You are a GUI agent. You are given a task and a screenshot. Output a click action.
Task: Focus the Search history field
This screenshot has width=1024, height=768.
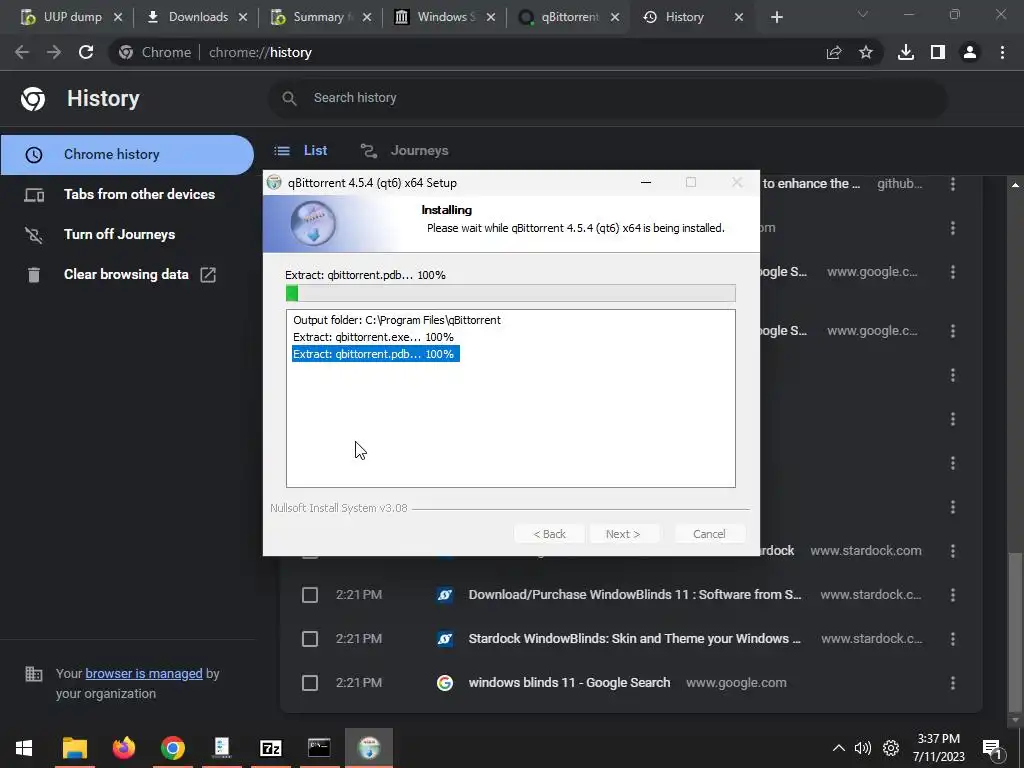[x=607, y=98]
